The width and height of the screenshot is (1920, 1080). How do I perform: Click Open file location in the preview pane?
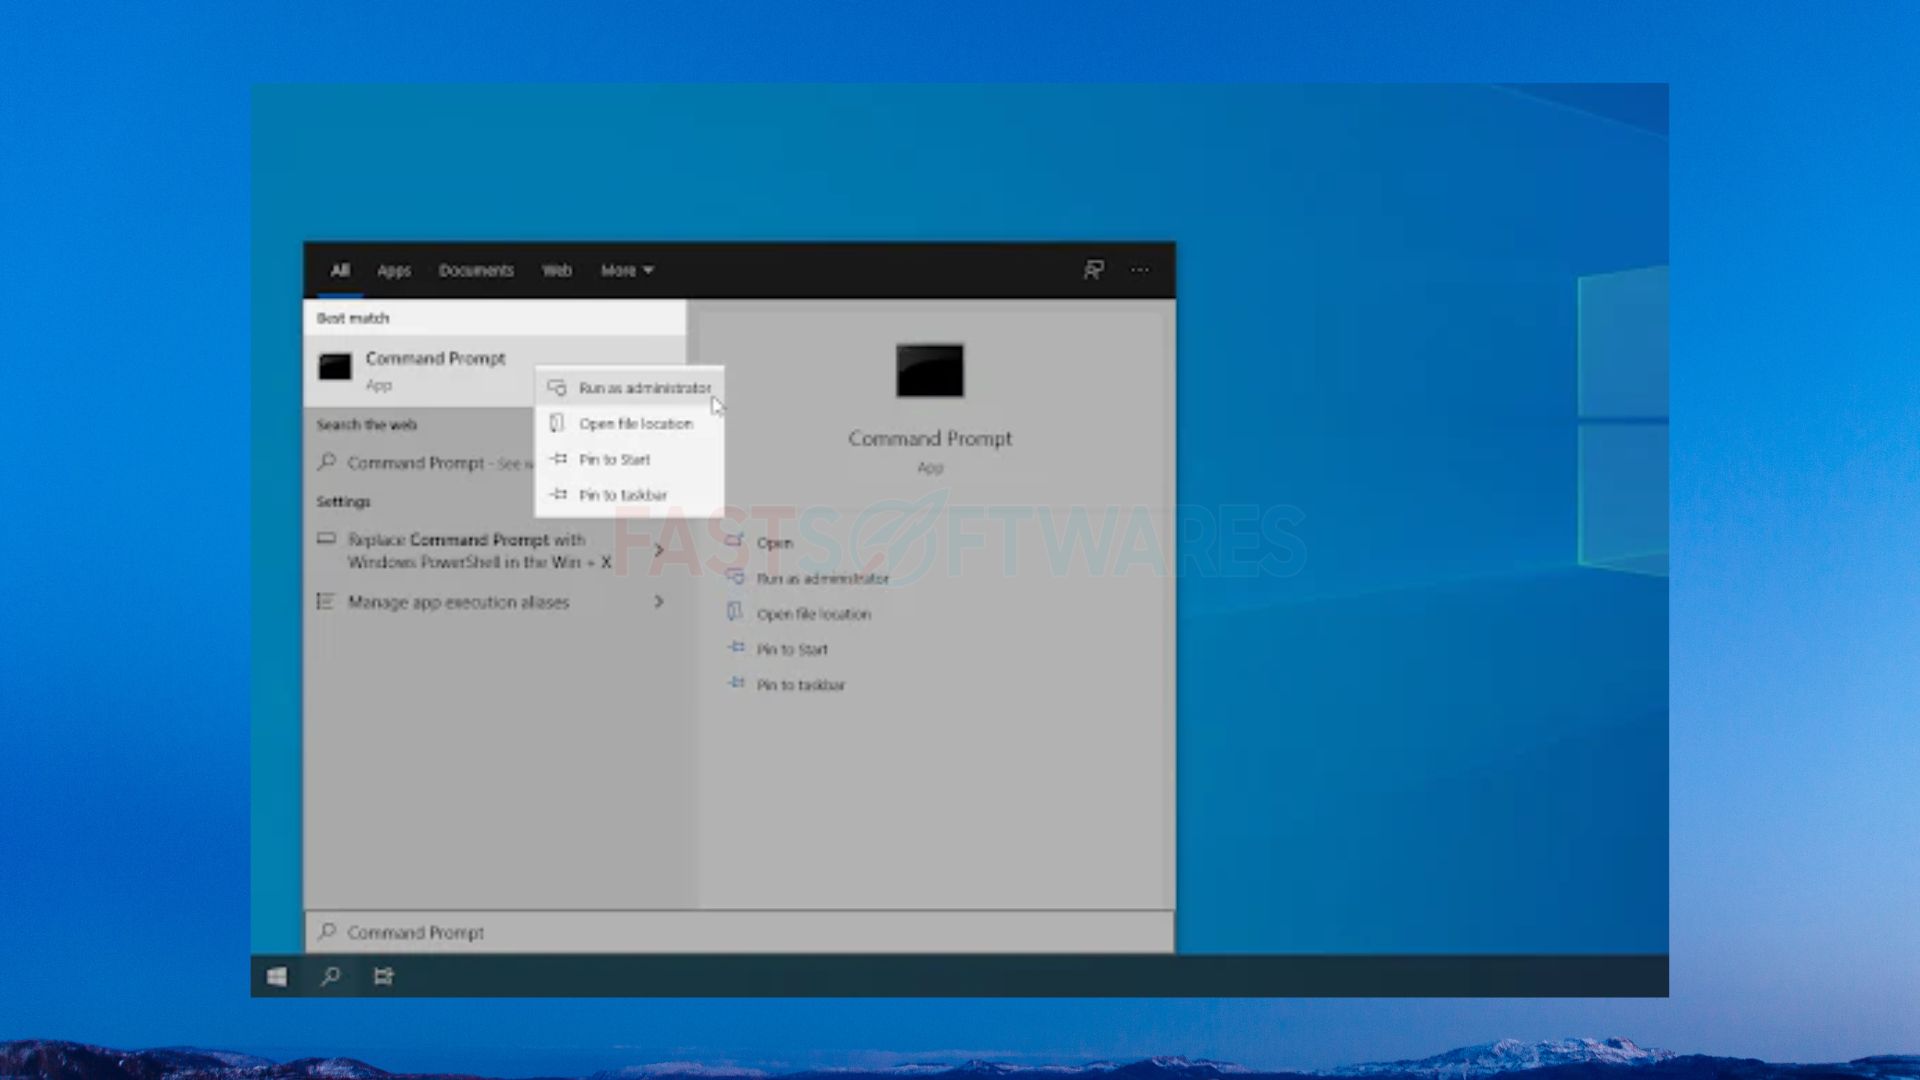[x=814, y=614]
